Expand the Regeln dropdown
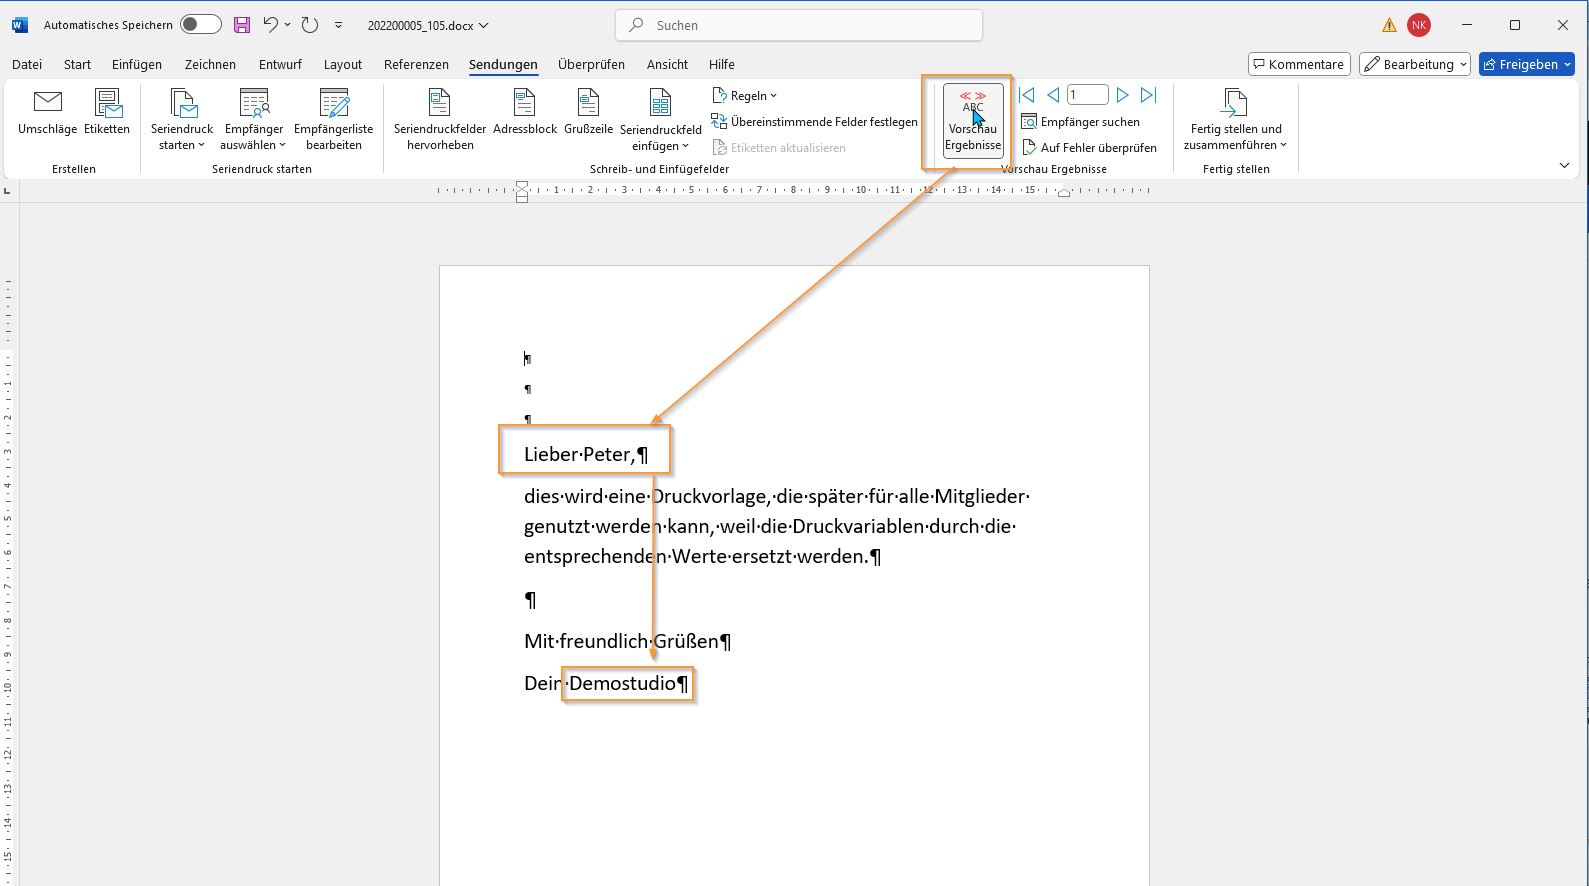Viewport: 1589px width, 886px height. (x=746, y=96)
